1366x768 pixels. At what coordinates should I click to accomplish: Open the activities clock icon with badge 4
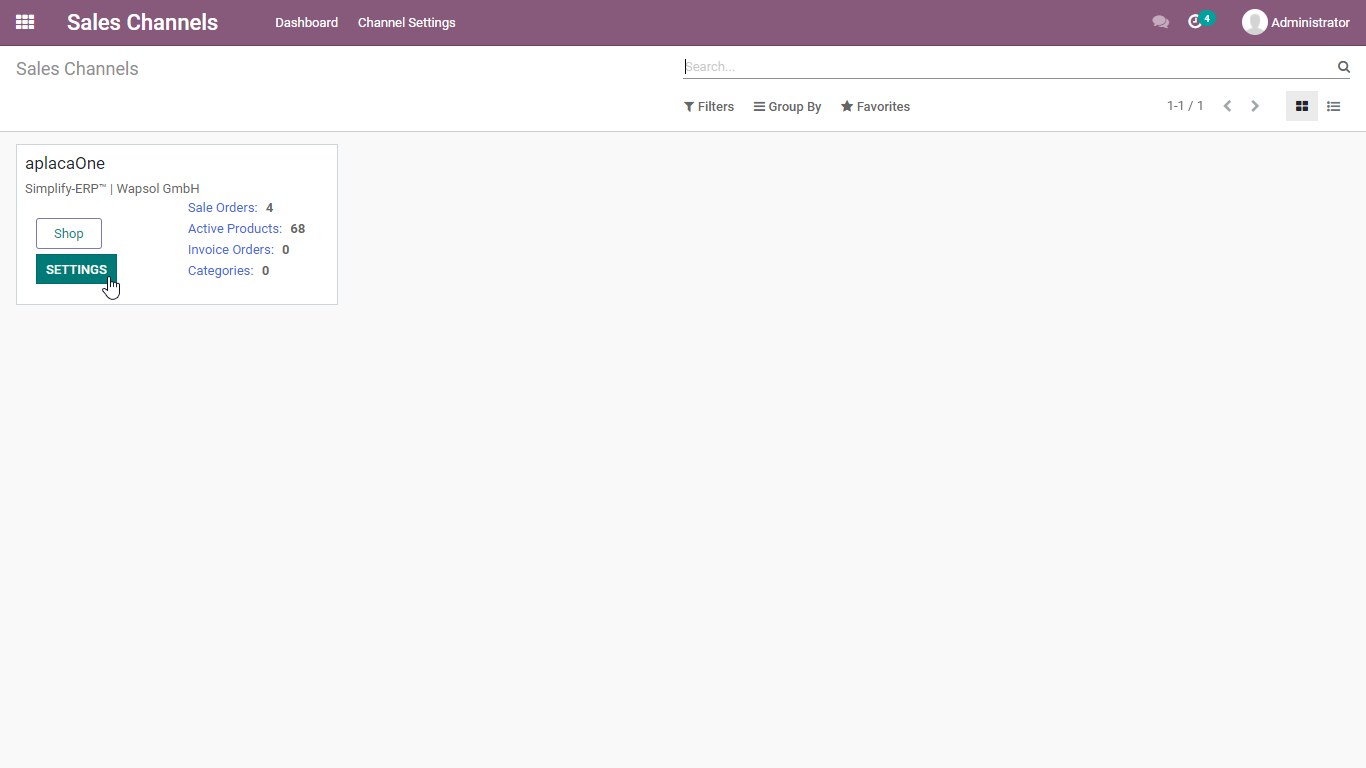pyautogui.click(x=1200, y=20)
